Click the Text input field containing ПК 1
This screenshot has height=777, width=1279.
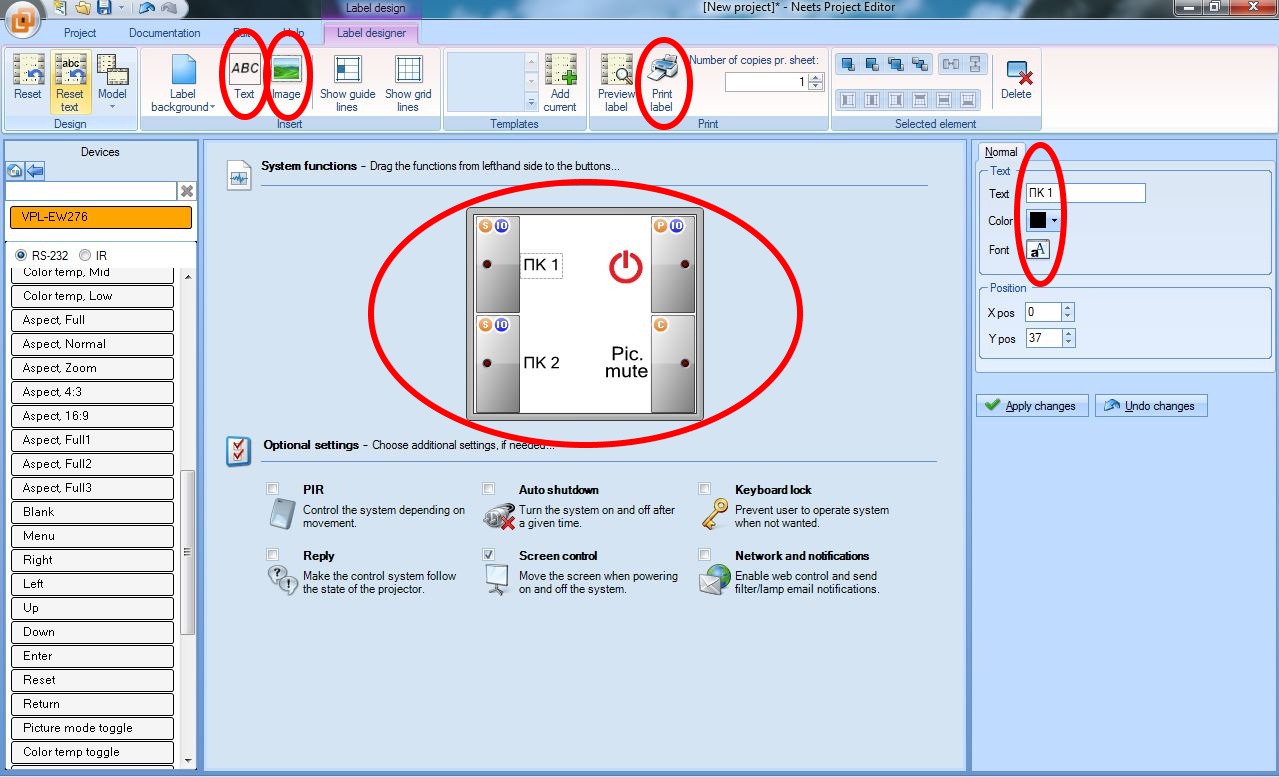click(1085, 193)
